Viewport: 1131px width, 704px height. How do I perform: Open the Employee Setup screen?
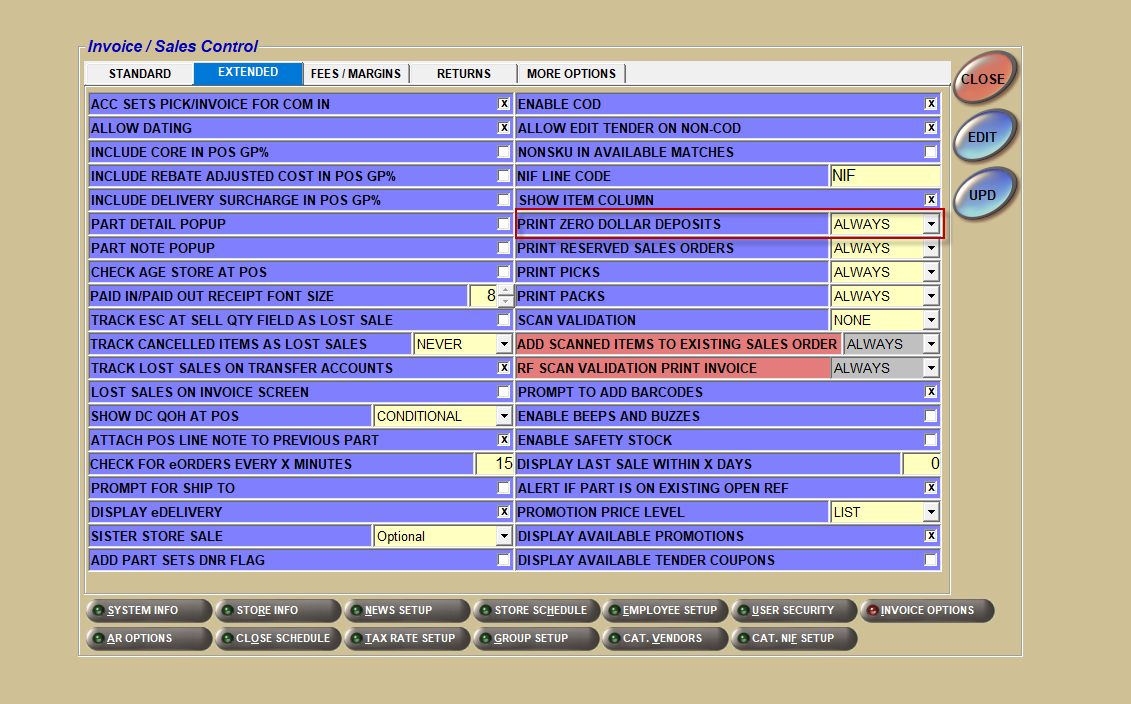664,610
